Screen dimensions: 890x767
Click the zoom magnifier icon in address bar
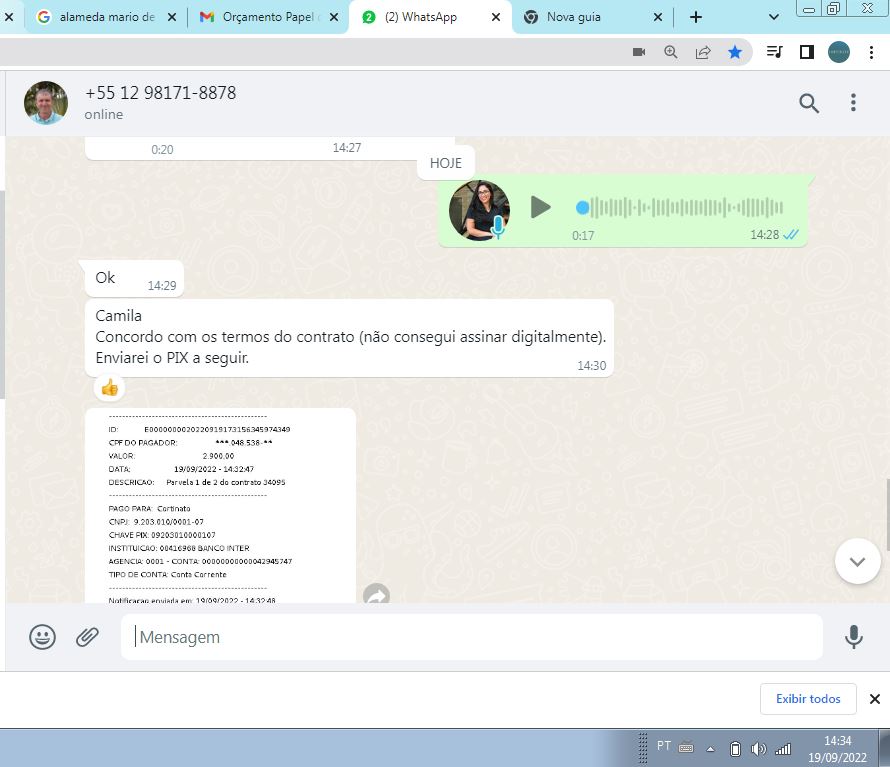pyautogui.click(x=670, y=52)
